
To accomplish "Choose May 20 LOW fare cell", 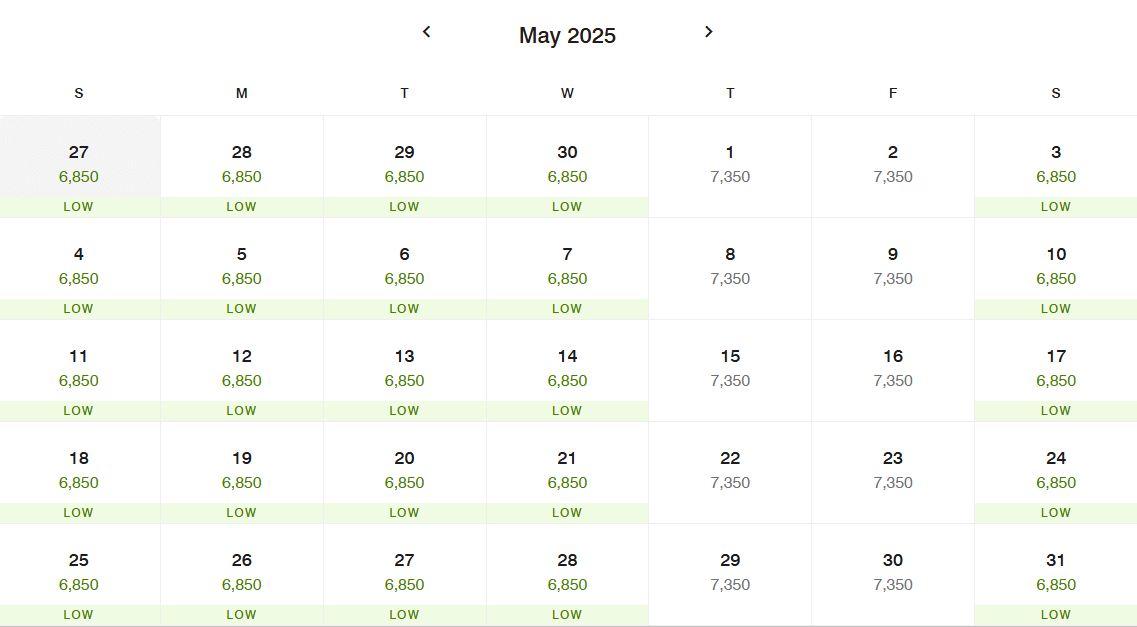I will tap(405, 473).
